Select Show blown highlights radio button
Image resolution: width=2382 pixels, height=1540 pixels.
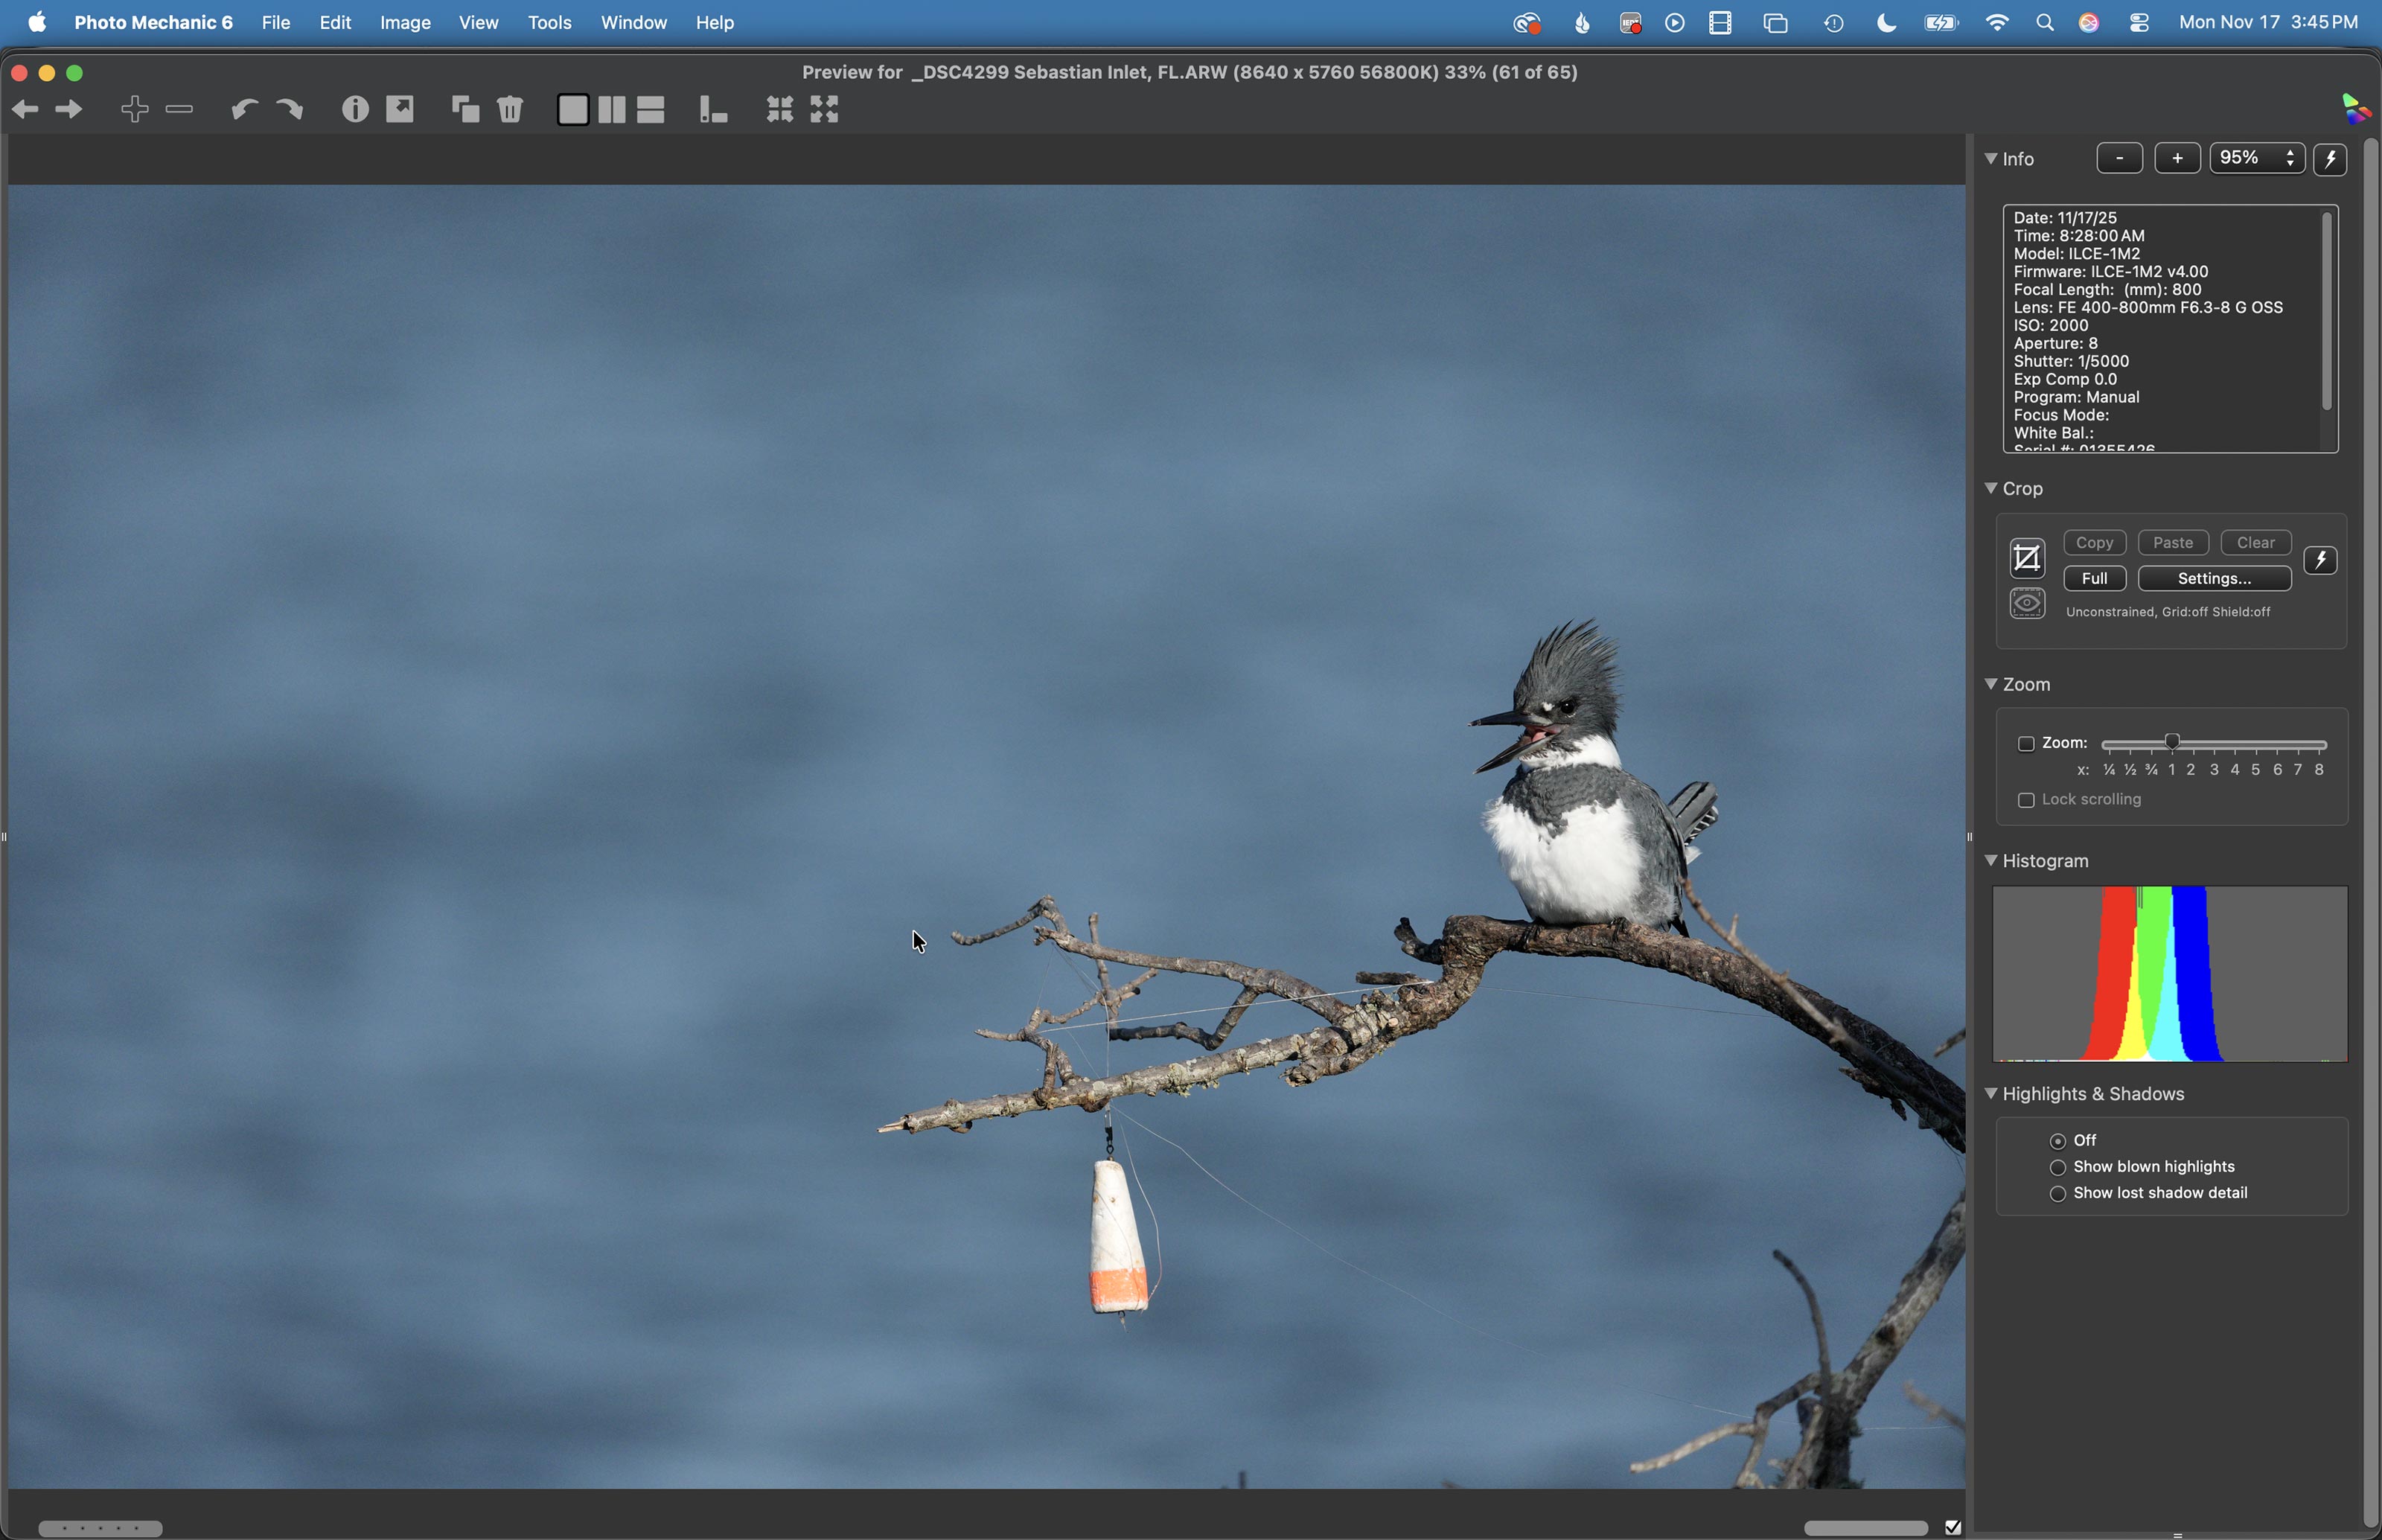pyautogui.click(x=2058, y=1168)
